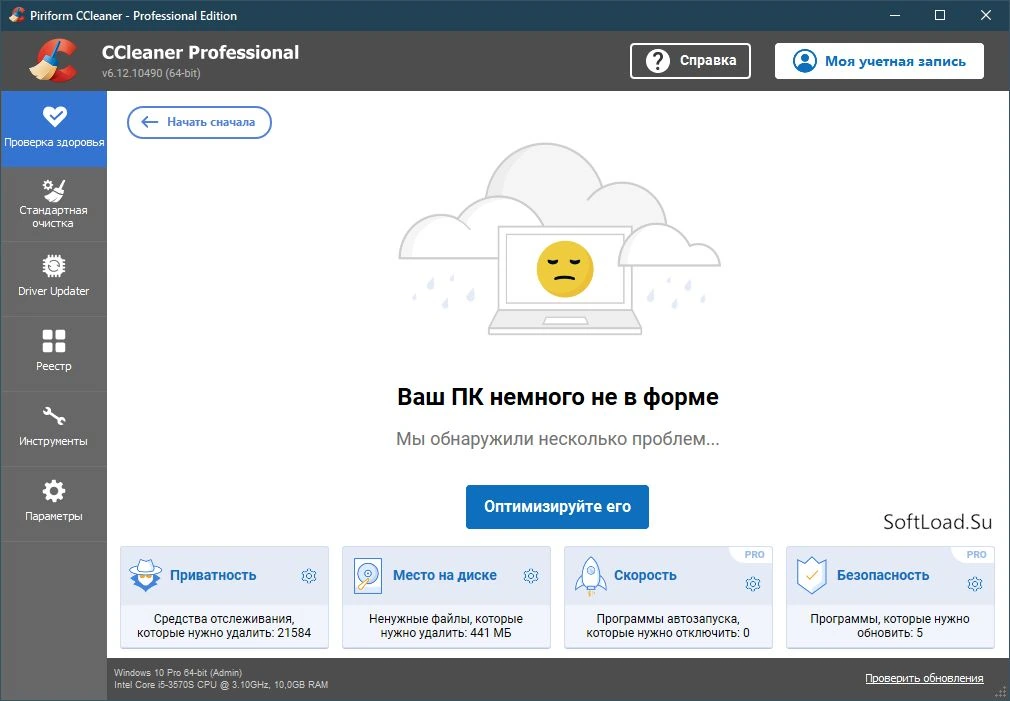This screenshot has height=701, width=1010.
Task: Click Проверить обновления link
Action: pos(924,678)
